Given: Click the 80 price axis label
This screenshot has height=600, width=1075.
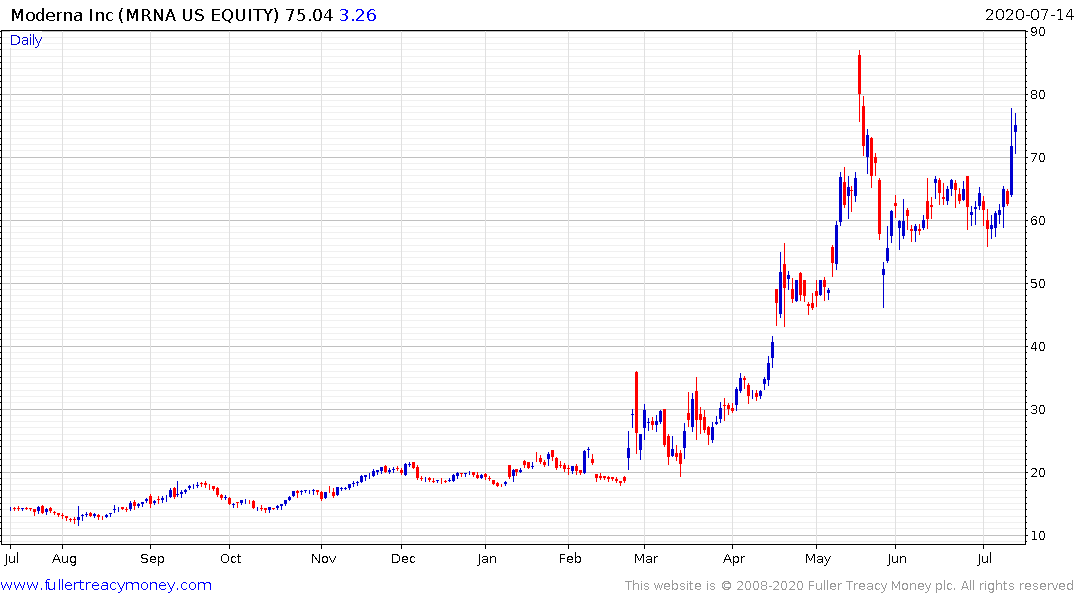Looking at the screenshot, I should (1038, 95).
